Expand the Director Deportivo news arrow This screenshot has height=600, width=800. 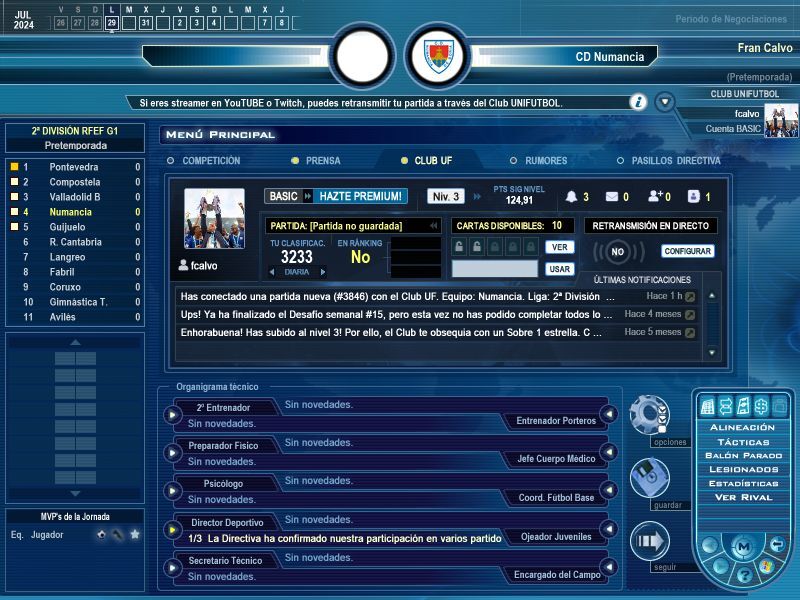point(172,530)
